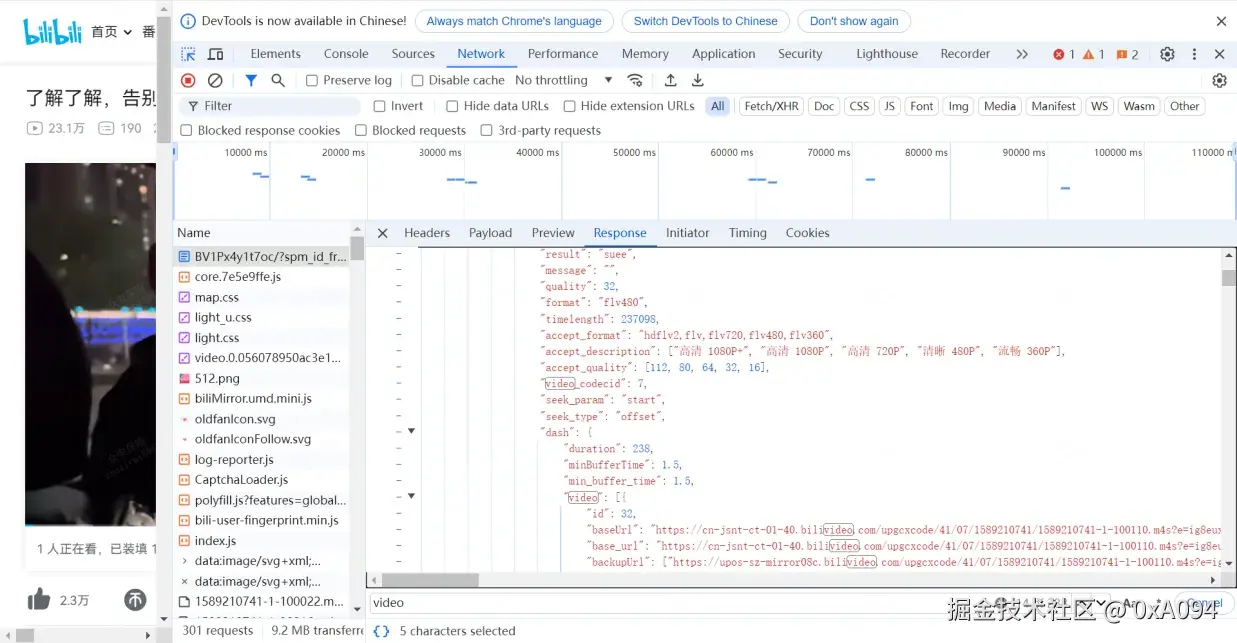Image resolution: width=1237 pixels, height=643 pixels.
Task: Open DevTools settings gear icon
Action: click(1167, 54)
